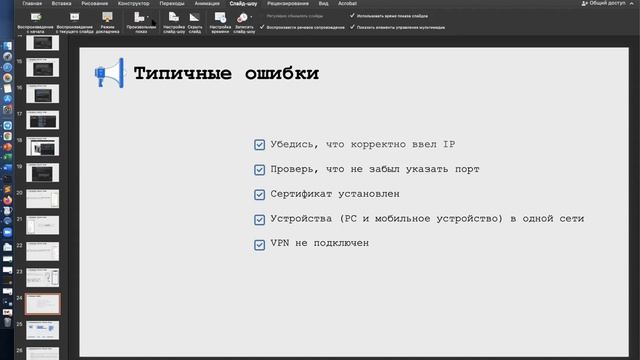Select slide 22 thumbnail
Image resolution: width=640 pixels, height=360 pixels.
(x=42, y=251)
